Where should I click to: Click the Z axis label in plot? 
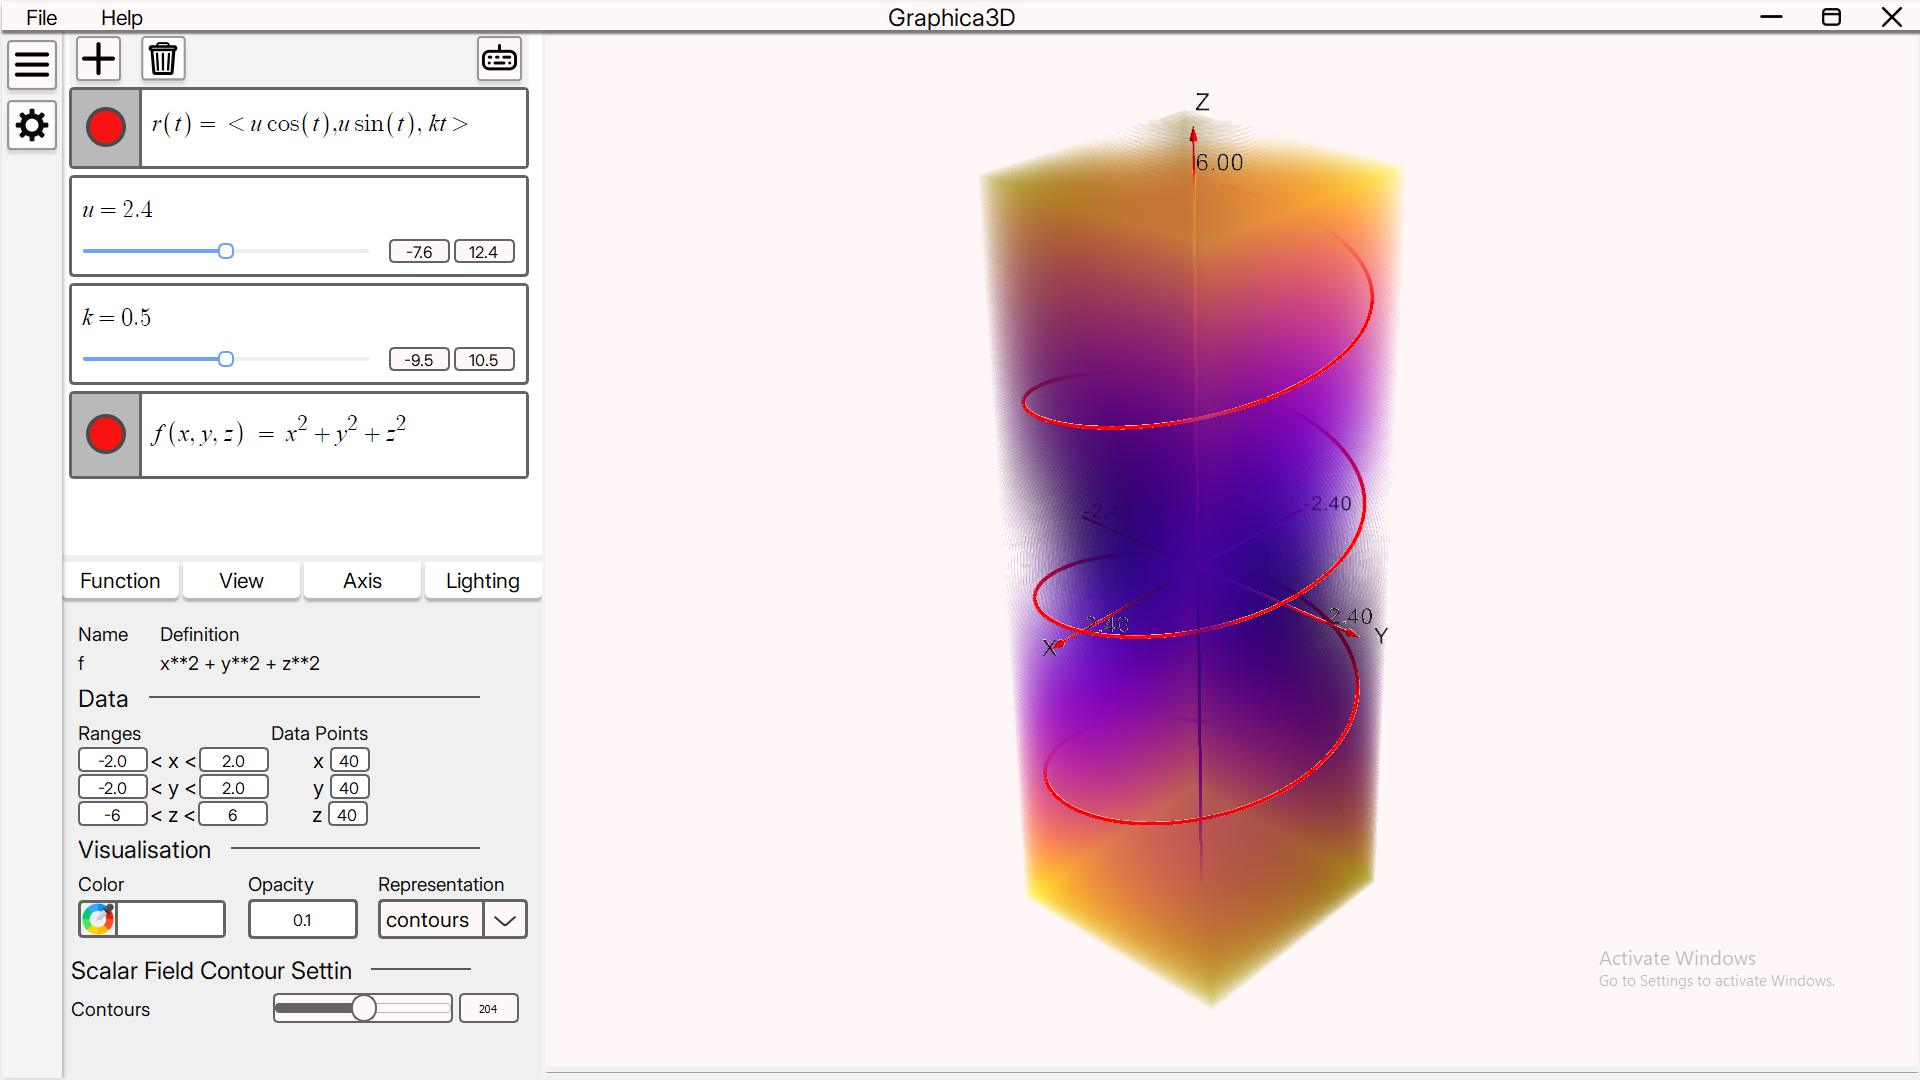click(x=1202, y=102)
